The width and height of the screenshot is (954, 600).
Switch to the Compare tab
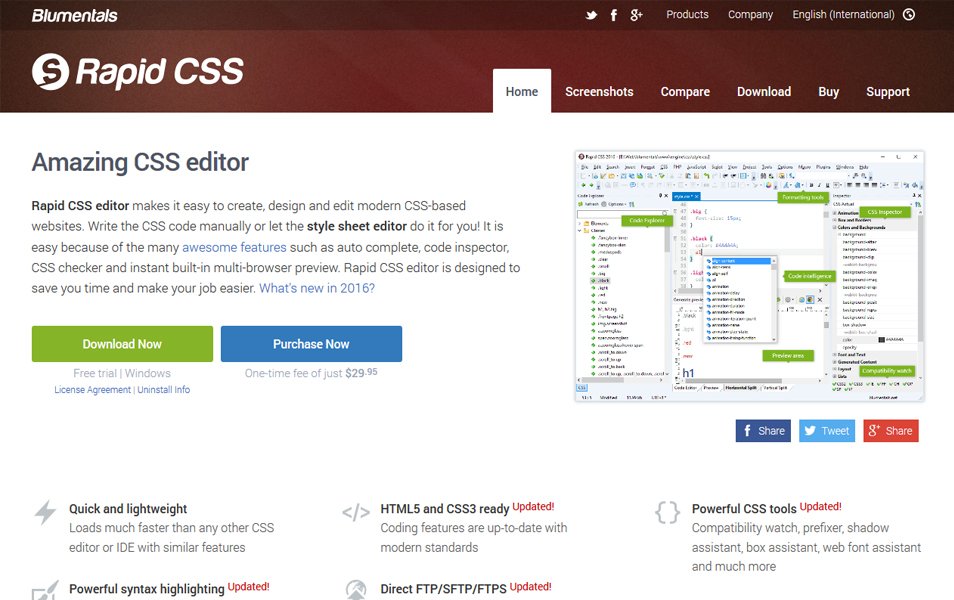pyautogui.click(x=685, y=92)
